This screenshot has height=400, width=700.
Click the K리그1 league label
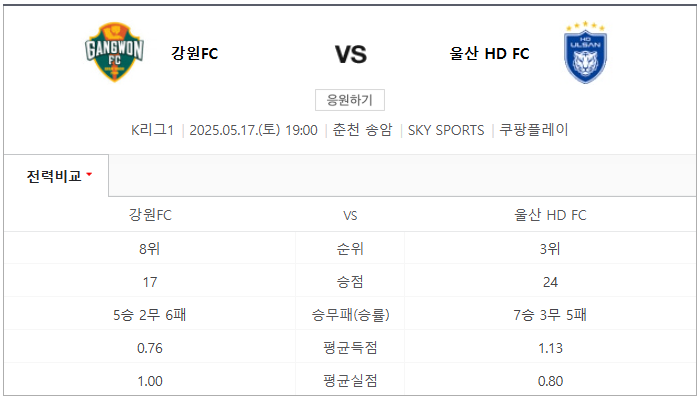(x=152, y=130)
